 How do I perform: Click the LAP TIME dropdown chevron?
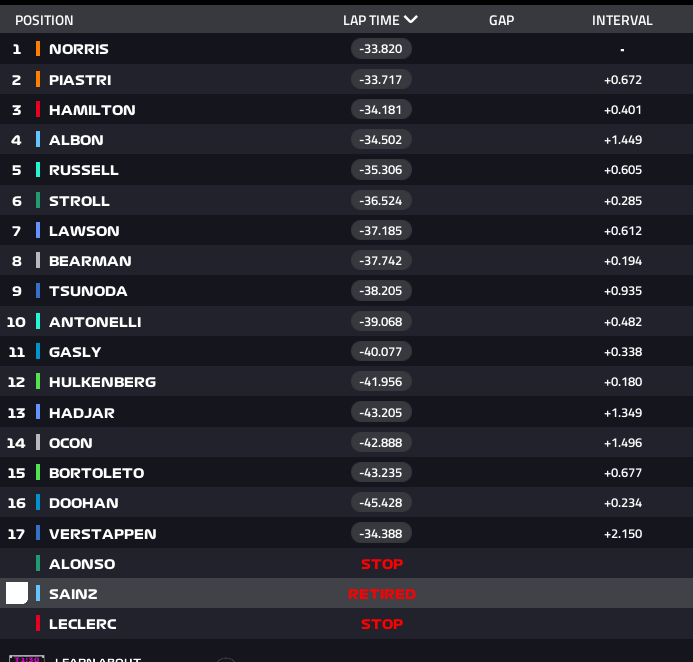[411, 19]
